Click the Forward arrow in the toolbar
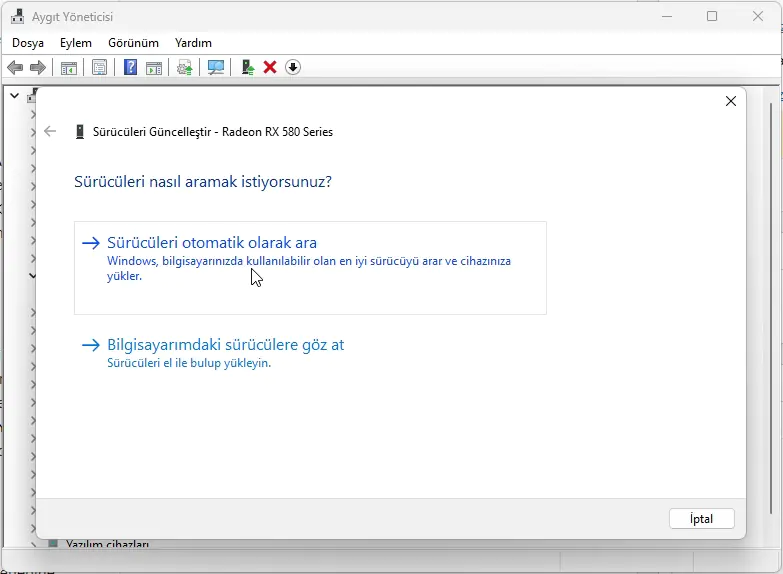The width and height of the screenshot is (783, 574). 38,67
